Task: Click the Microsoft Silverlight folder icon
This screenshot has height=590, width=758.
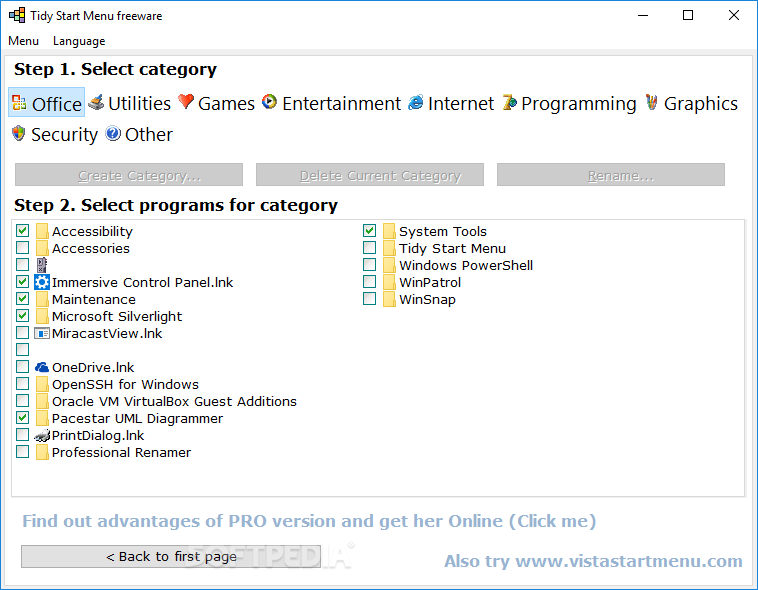Action: pyautogui.click(x=42, y=316)
